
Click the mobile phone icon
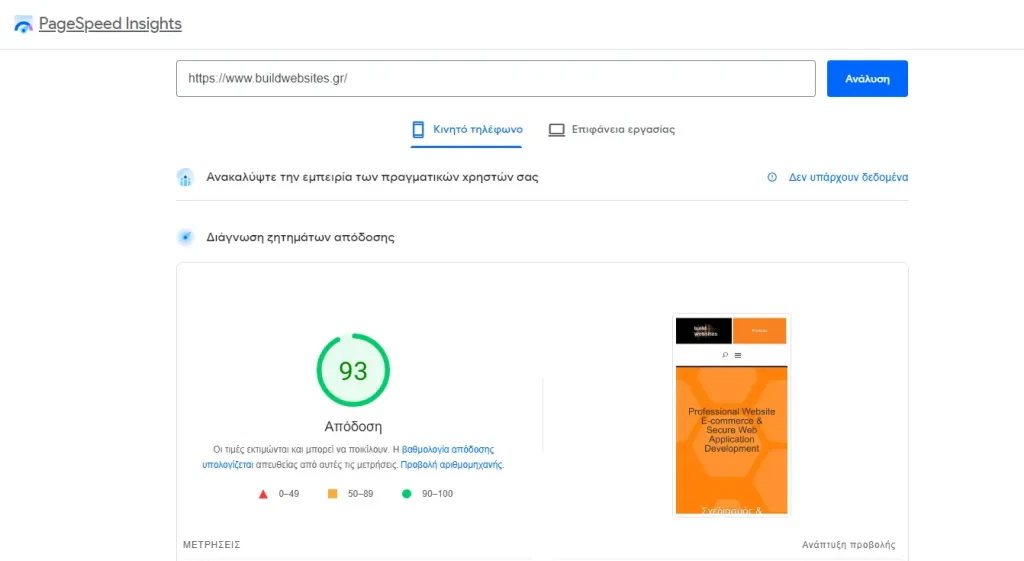[x=418, y=129]
